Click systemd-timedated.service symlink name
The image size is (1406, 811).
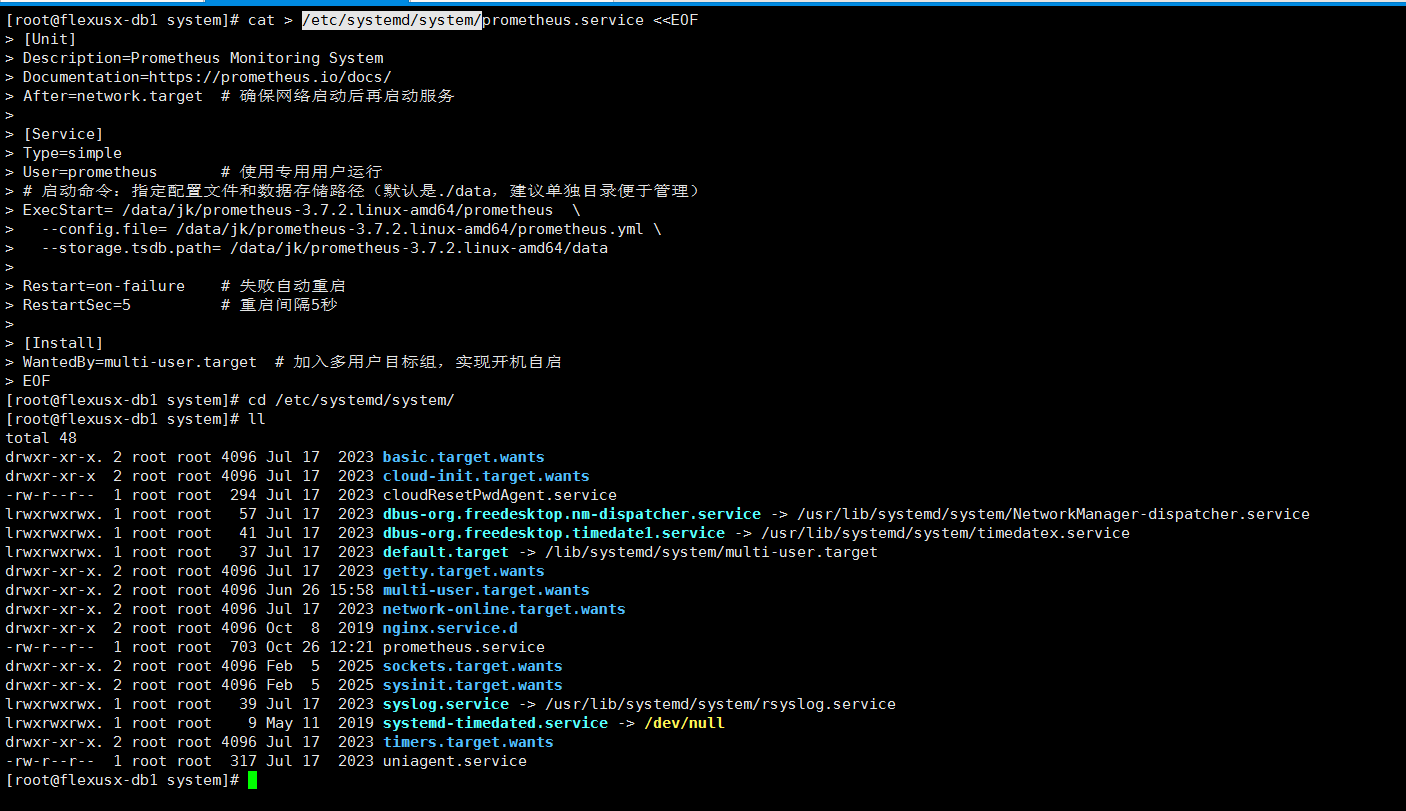click(495, 723)
